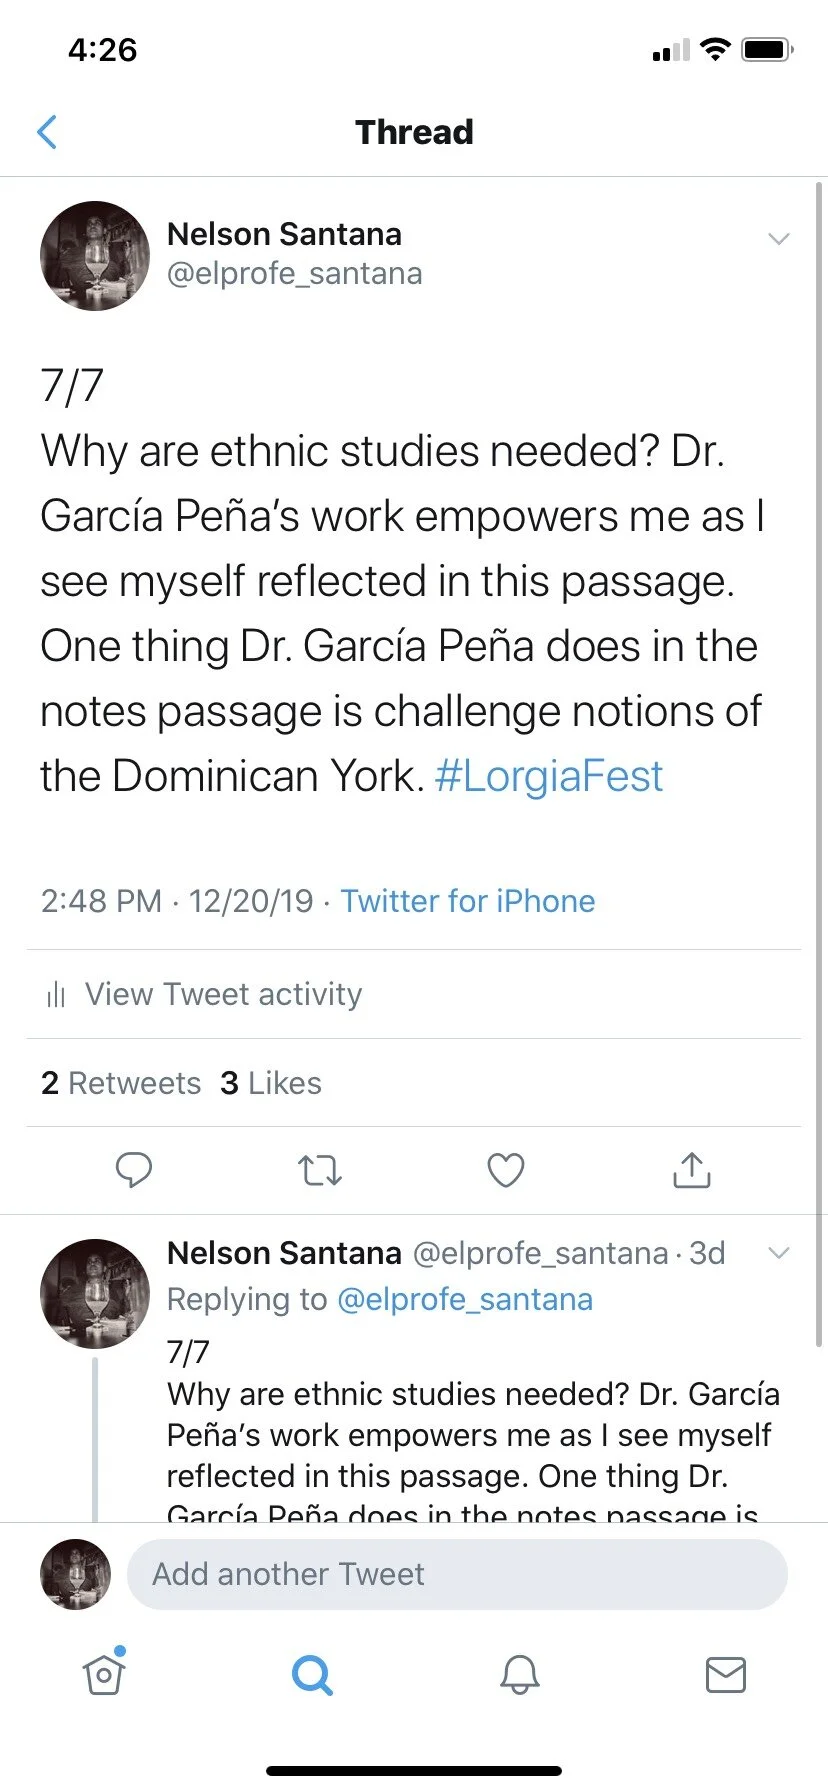Tap the @elprofe_santana mention in Replying to
Screen dimensions: 828x1792
[x=465, y=1299]
